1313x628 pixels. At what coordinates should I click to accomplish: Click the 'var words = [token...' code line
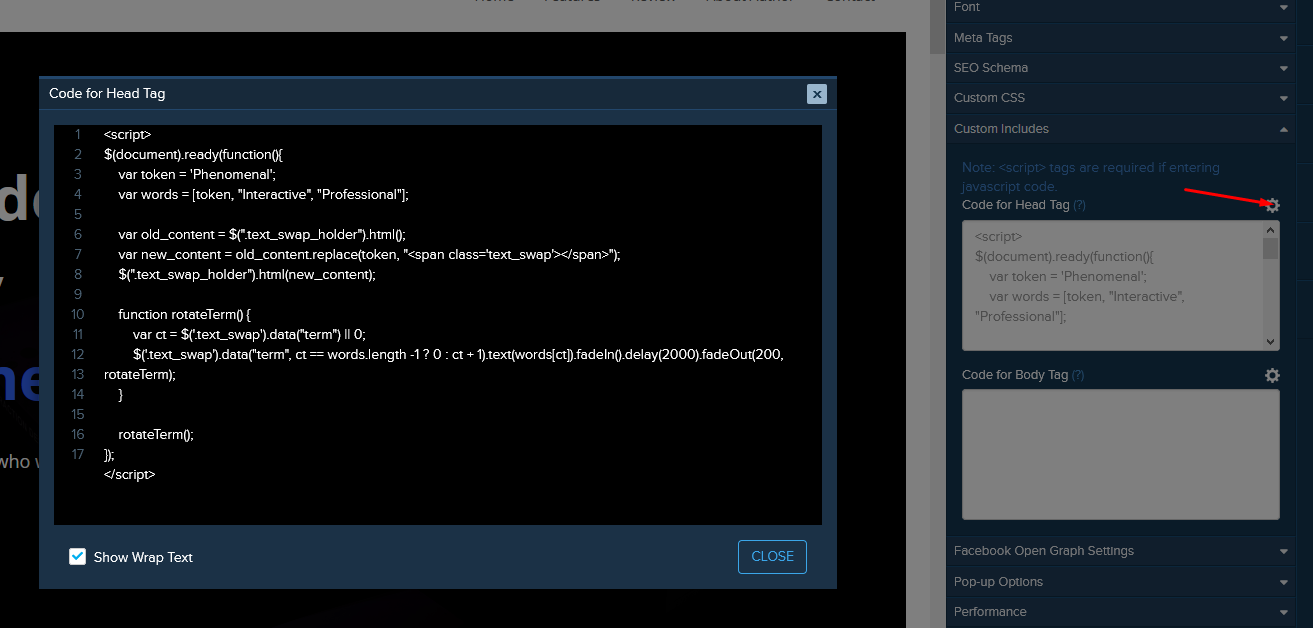263,194
